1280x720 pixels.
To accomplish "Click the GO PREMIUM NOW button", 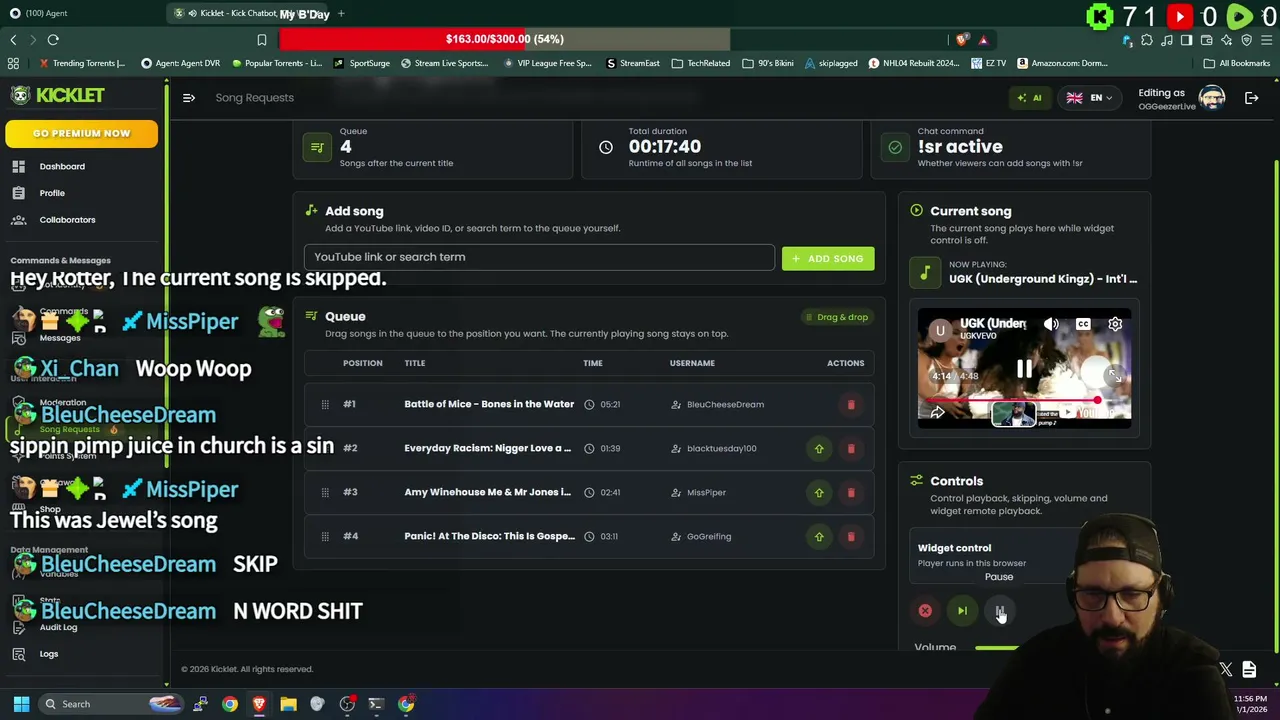I will coord(81,133).
